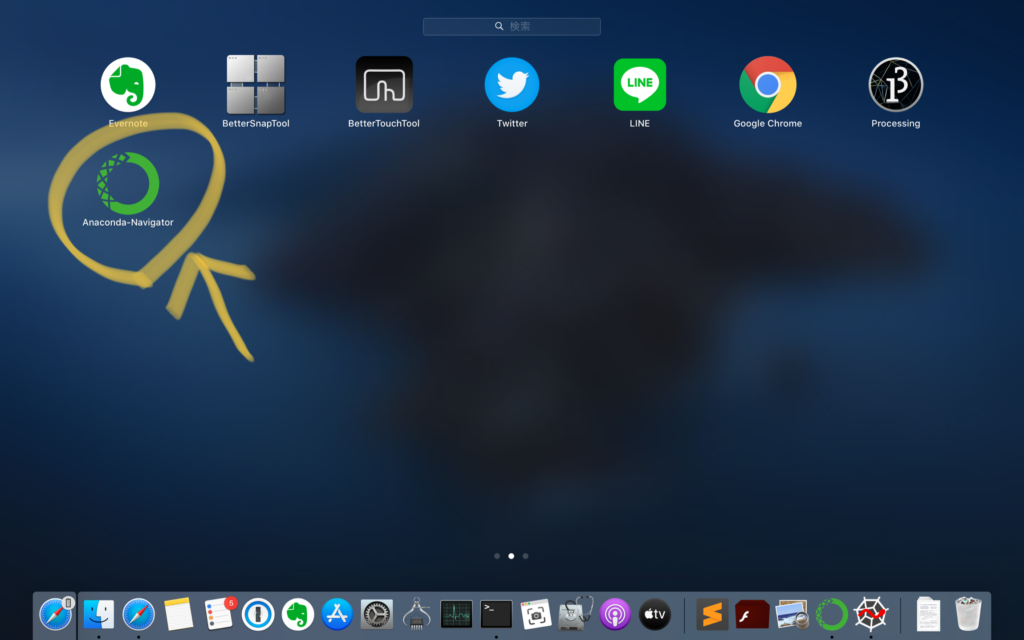Open Google Chrome
The image size is (1024, 640).
(768, 85)
